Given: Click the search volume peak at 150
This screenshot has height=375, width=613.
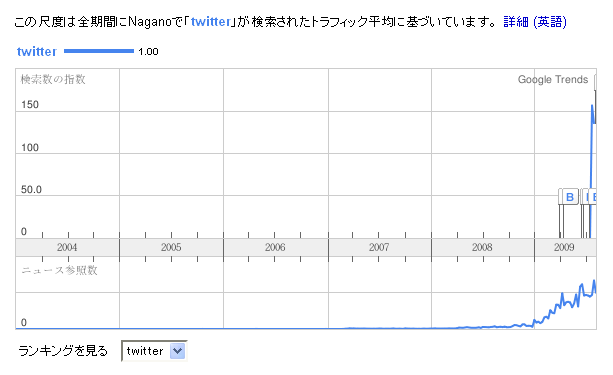Looking at the screenshot, I should tap(592, 105).
